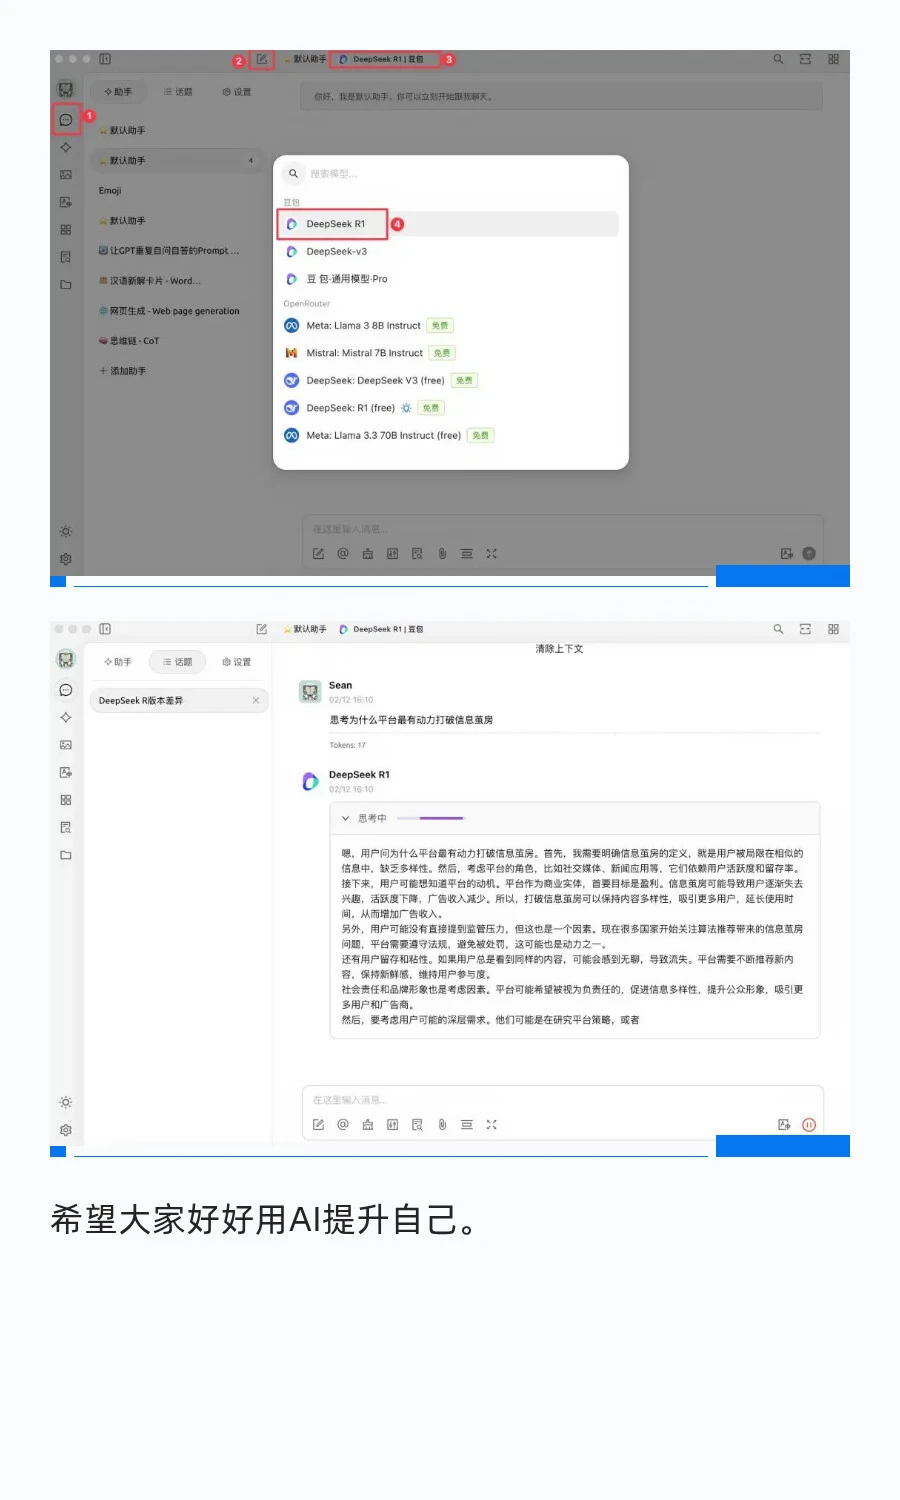Click new topic pencil icon in model-picker window title bar
900x1500 pixels.
pos(261,59)
